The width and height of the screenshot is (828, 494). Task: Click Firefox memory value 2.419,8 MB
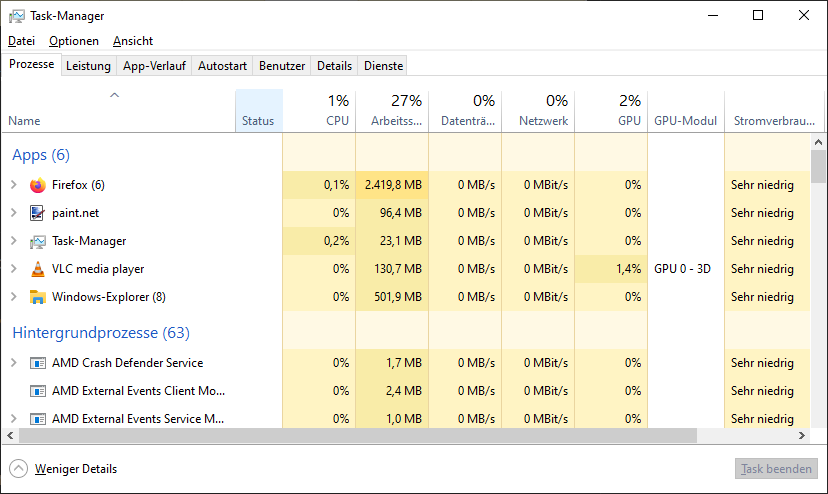click(393, 185)
